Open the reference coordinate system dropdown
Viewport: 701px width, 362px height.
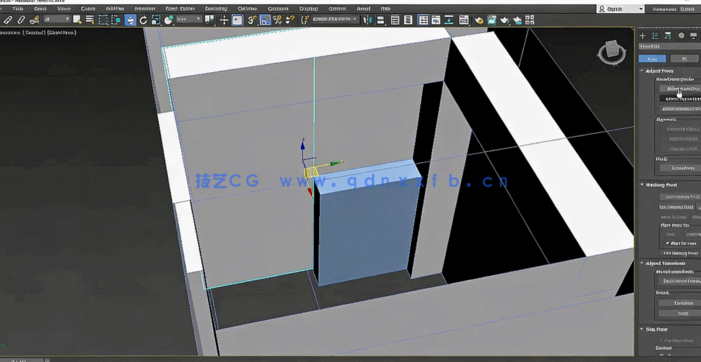pos(189,19)
